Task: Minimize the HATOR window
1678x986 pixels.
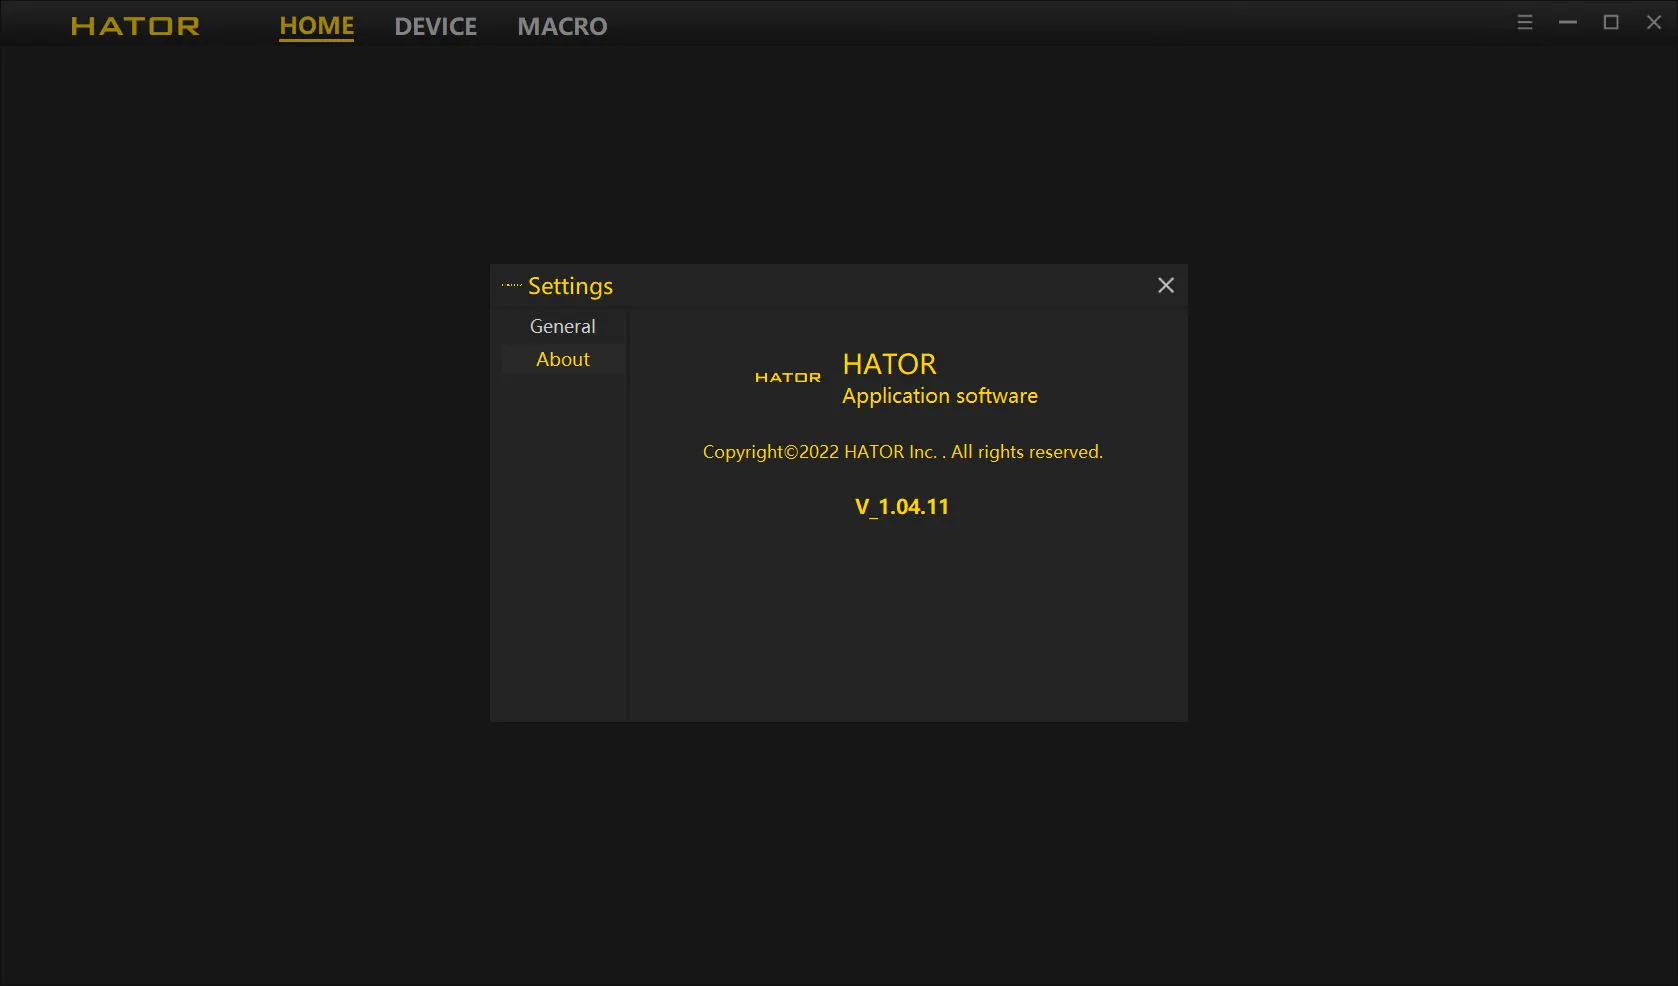Action: click(x=1568, y=22)
